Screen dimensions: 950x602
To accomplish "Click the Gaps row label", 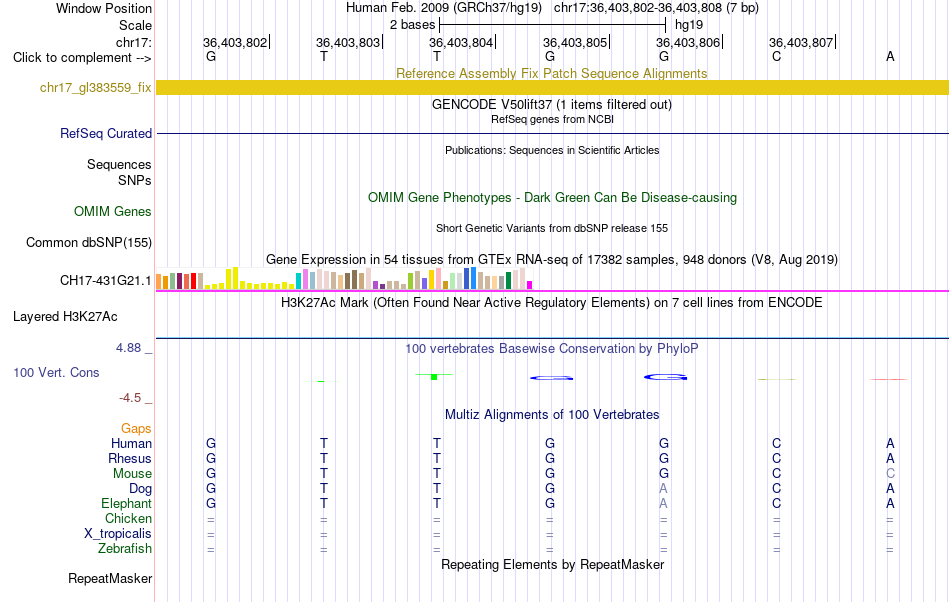I will pyautogui.click(x=136, y=428).
